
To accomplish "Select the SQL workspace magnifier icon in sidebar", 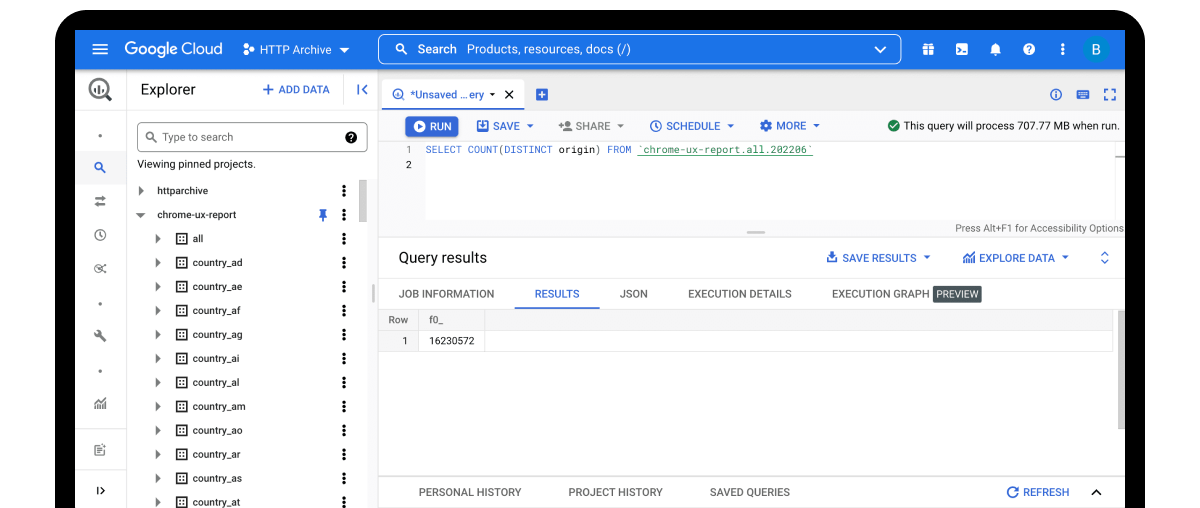I will 100,168.
